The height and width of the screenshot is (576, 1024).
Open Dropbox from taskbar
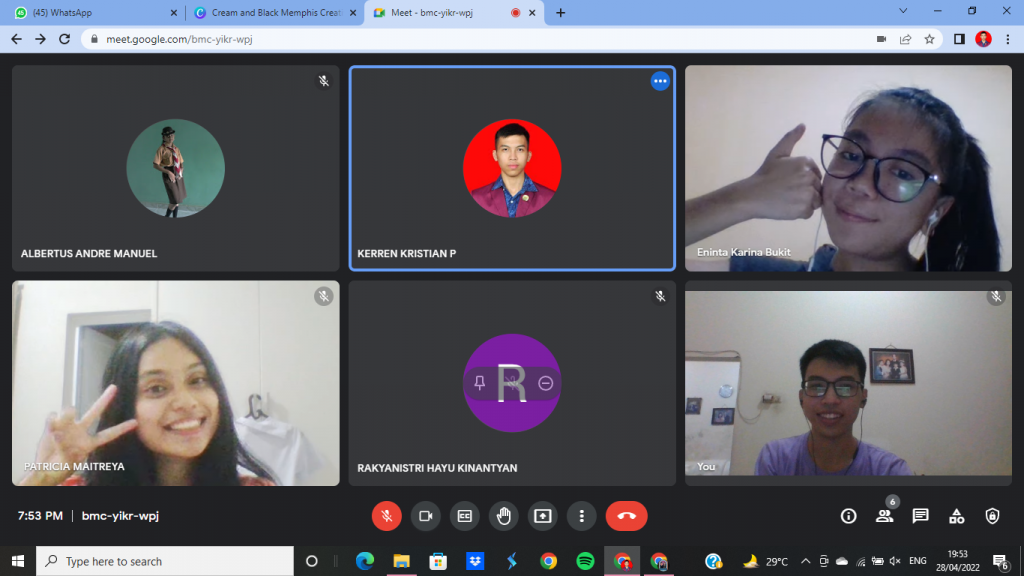pyautogui.click(x=475, y=561)
